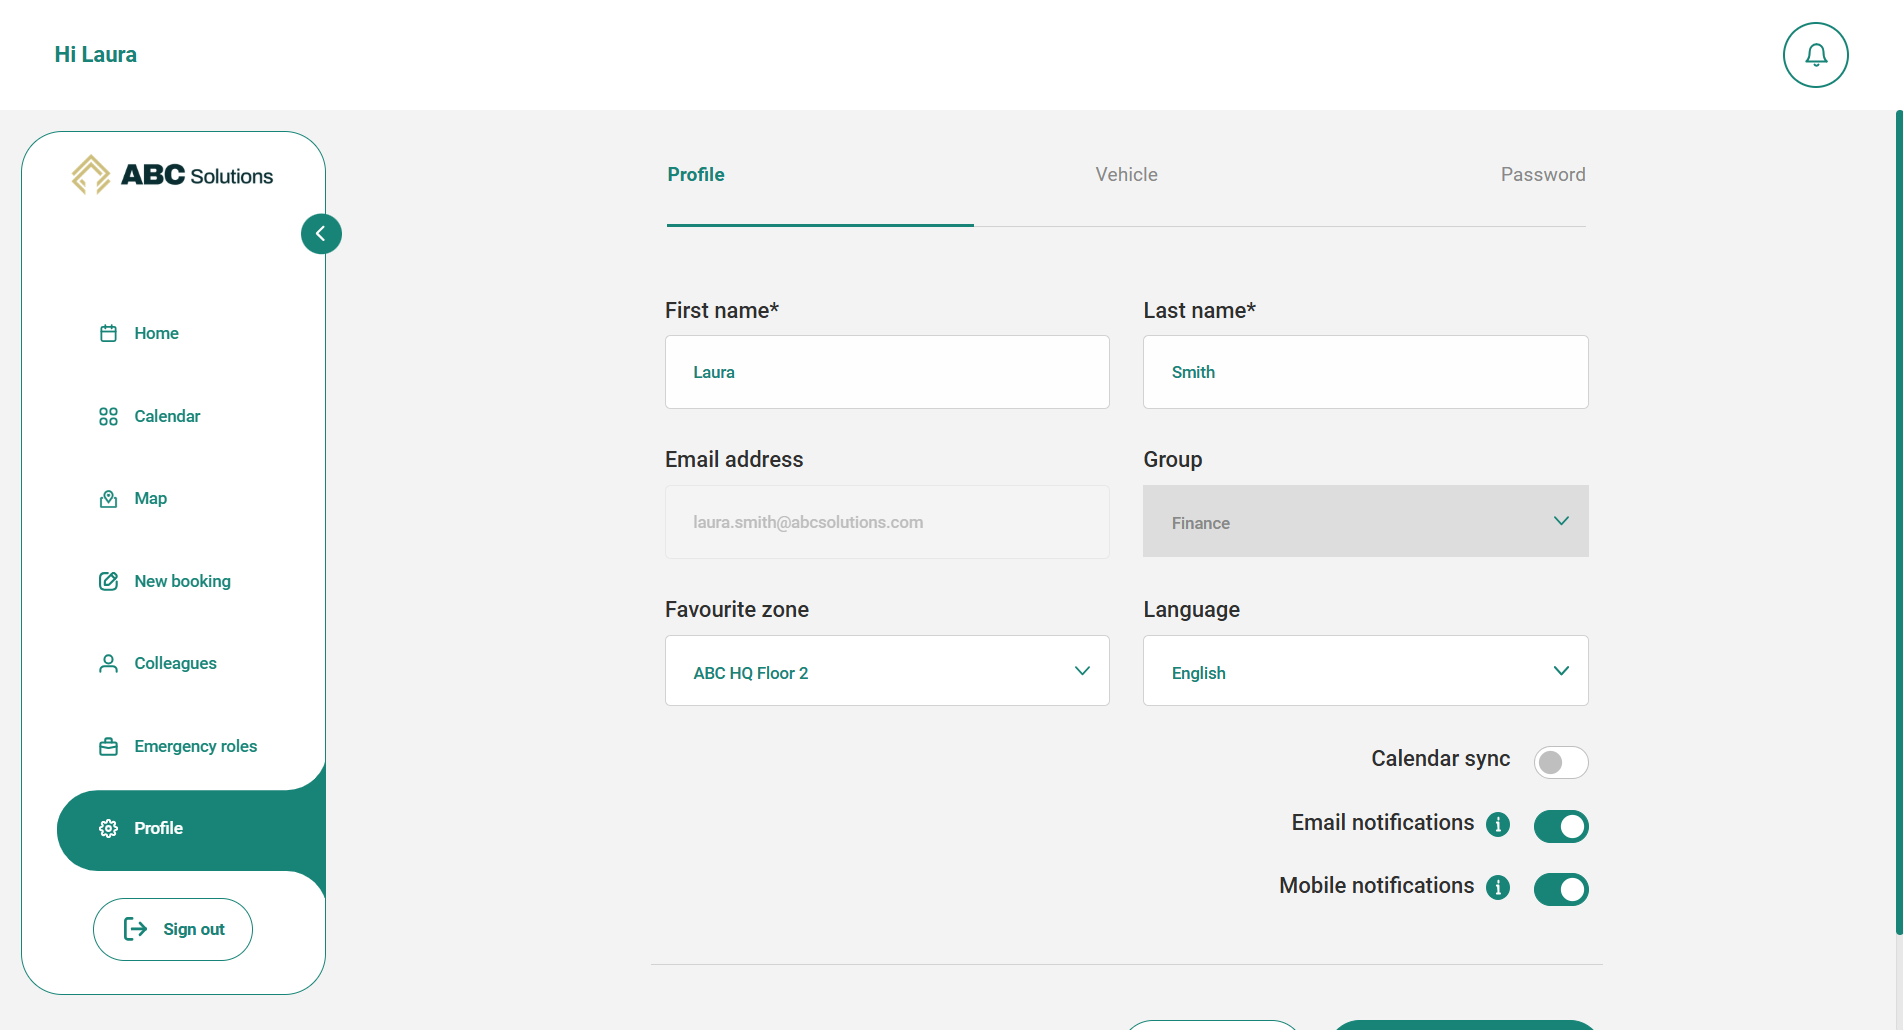
Task: Click the Calendar grid icon
Action: click(109, 416)
